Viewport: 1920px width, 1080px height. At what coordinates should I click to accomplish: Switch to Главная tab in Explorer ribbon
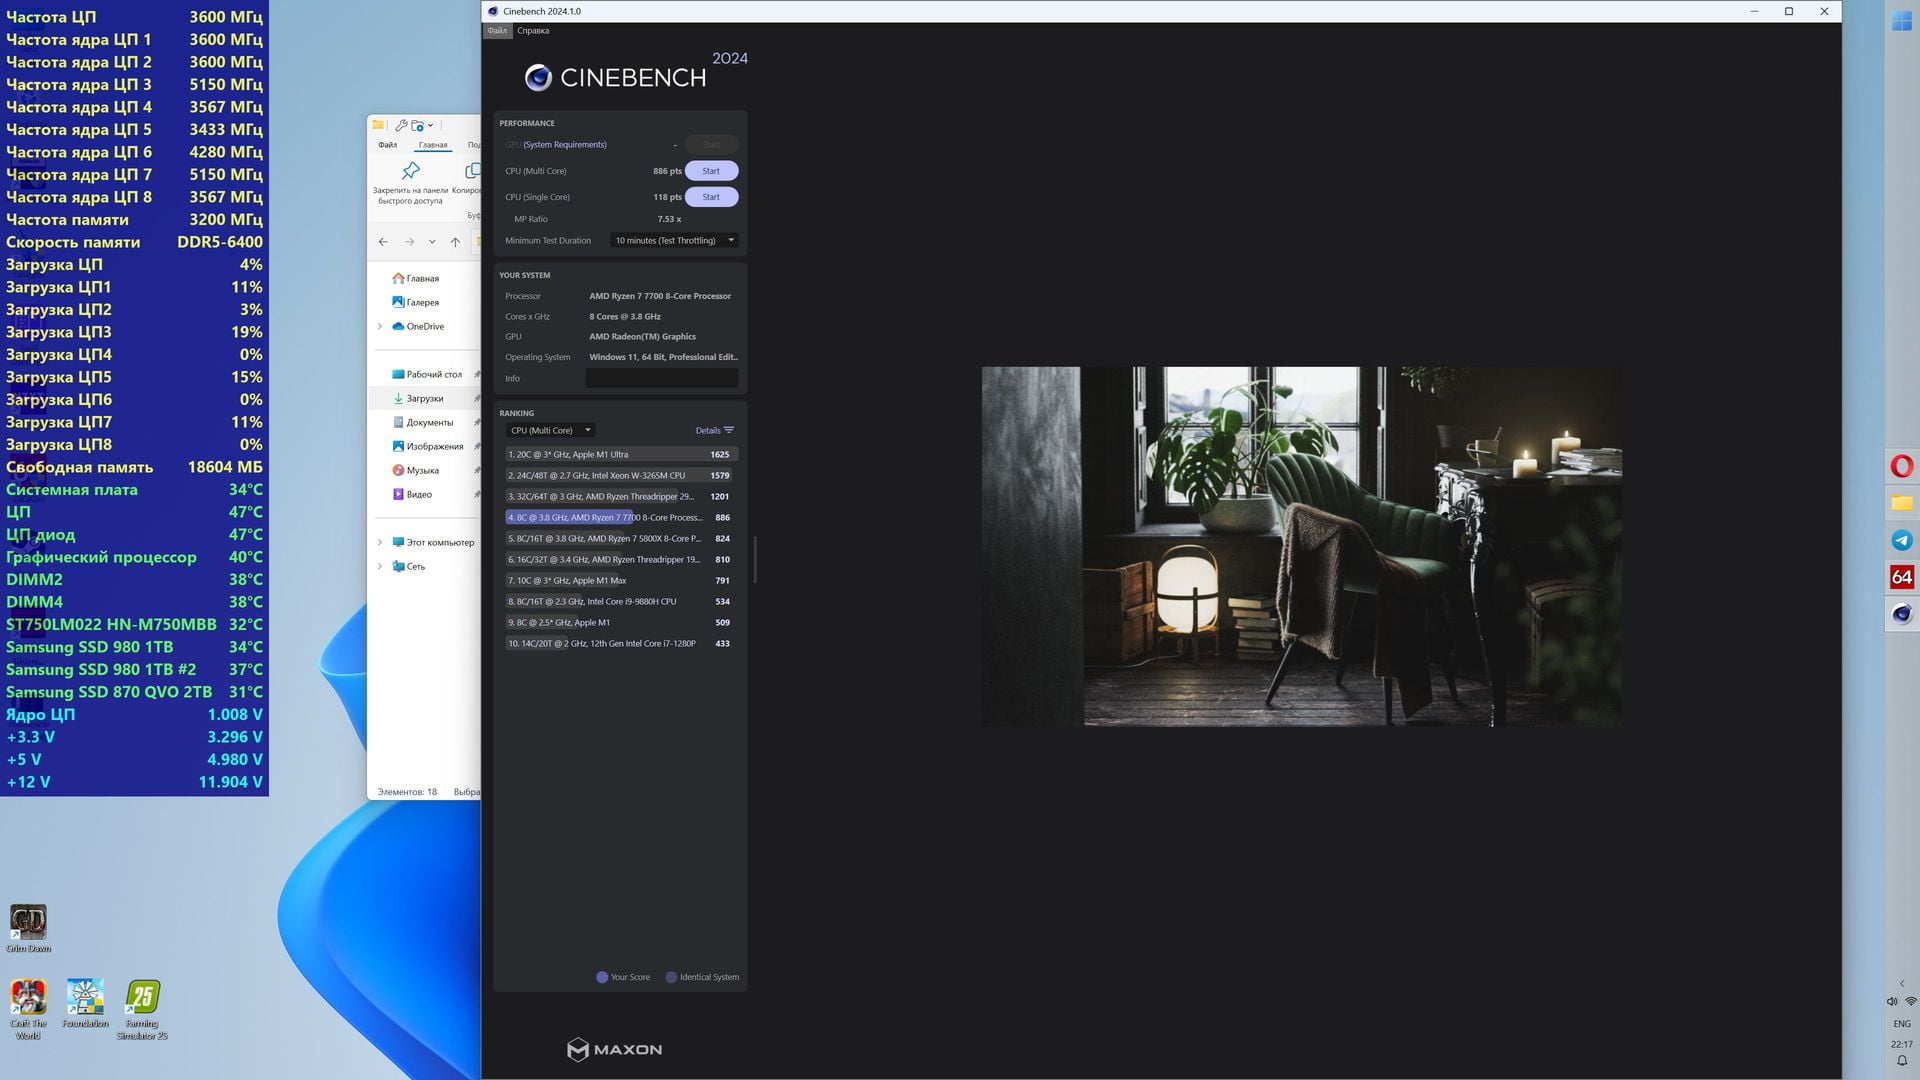[433, 145]
